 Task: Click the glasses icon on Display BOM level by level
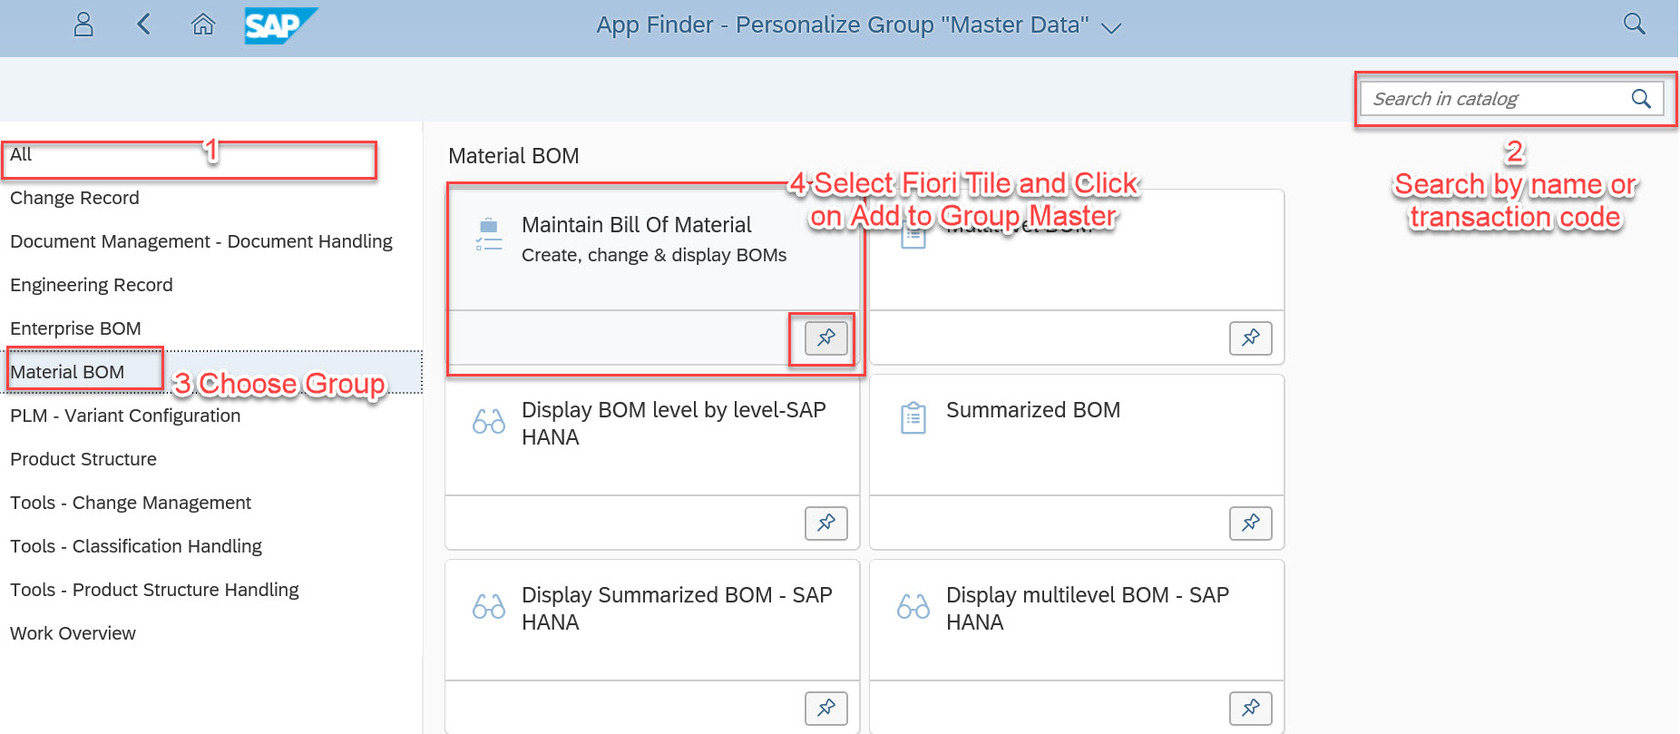click(488, 421)
